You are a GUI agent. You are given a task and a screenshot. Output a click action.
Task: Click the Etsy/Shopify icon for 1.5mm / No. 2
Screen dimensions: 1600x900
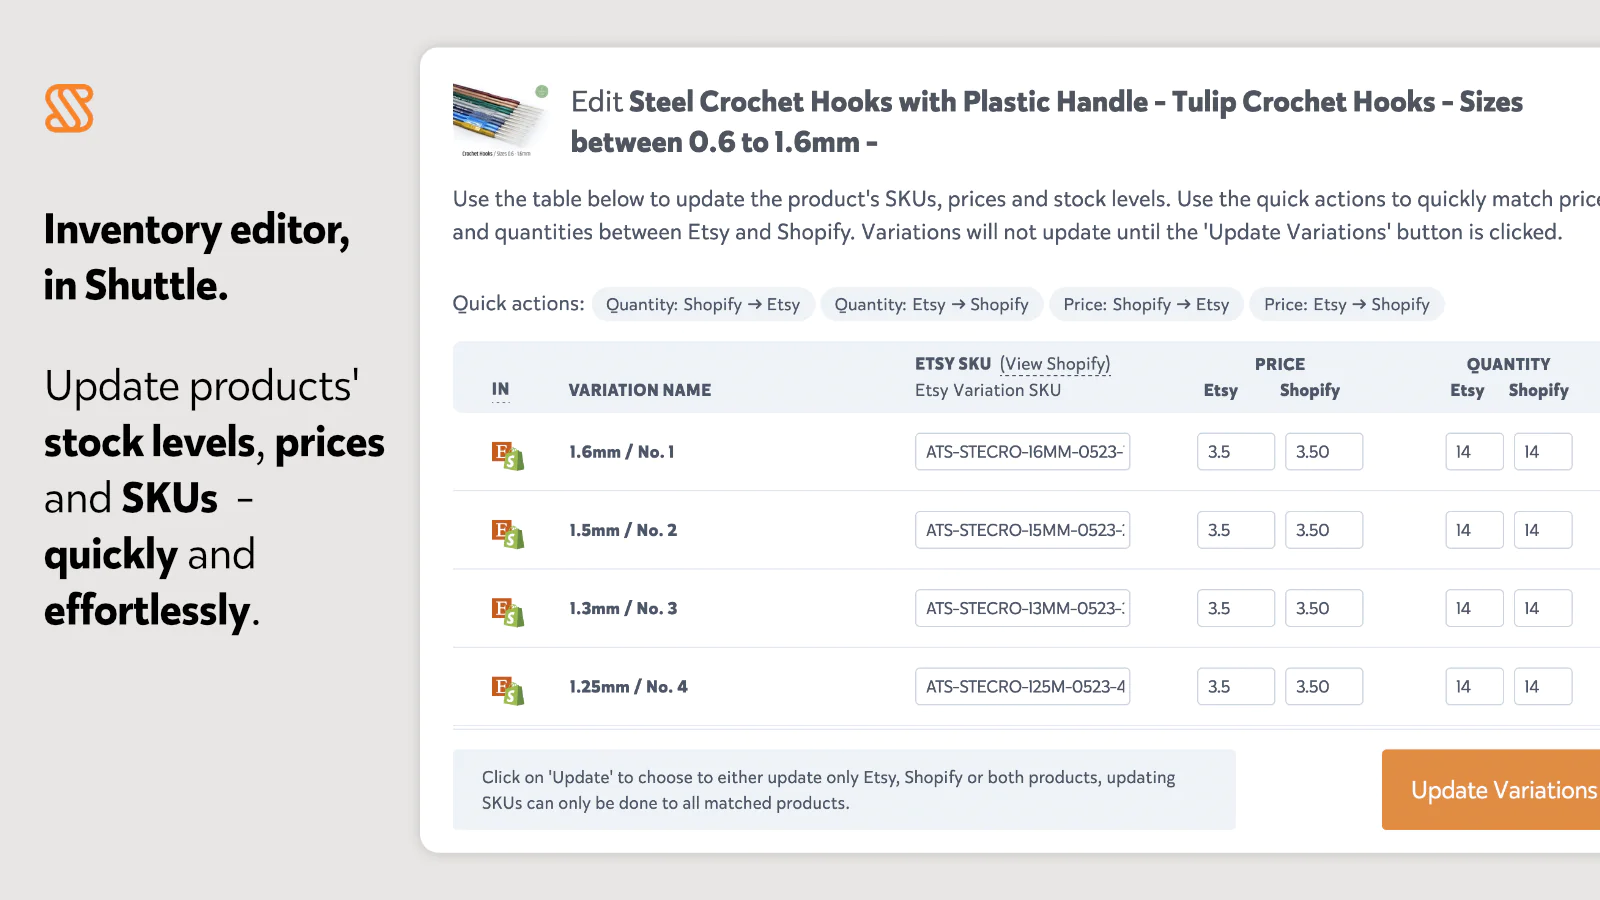[x=507, y=533]
